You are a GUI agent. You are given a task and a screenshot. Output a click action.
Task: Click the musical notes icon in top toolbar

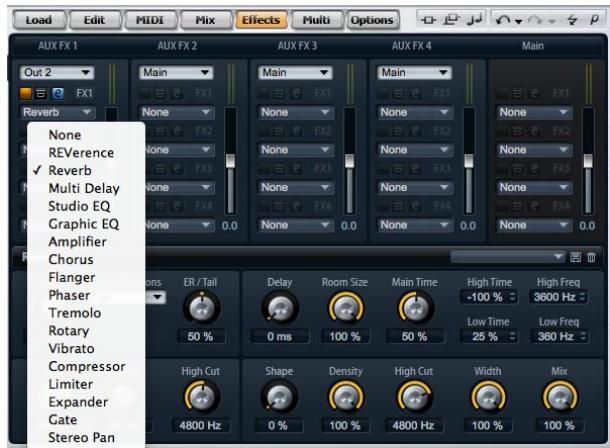coord(474,19)
